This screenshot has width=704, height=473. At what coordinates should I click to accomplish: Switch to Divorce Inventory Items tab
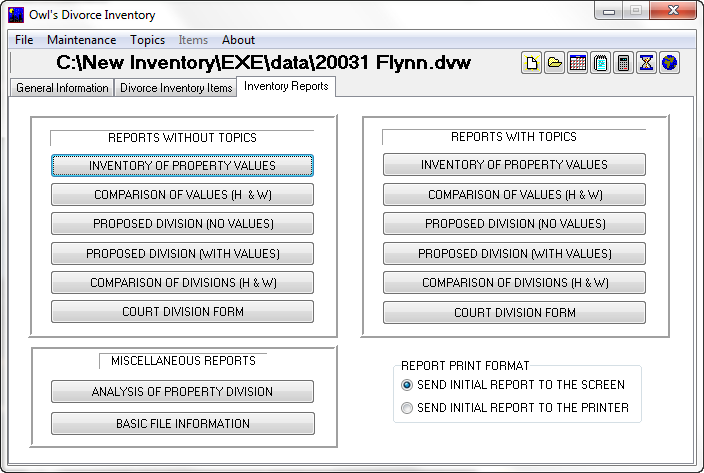(176, 88)
